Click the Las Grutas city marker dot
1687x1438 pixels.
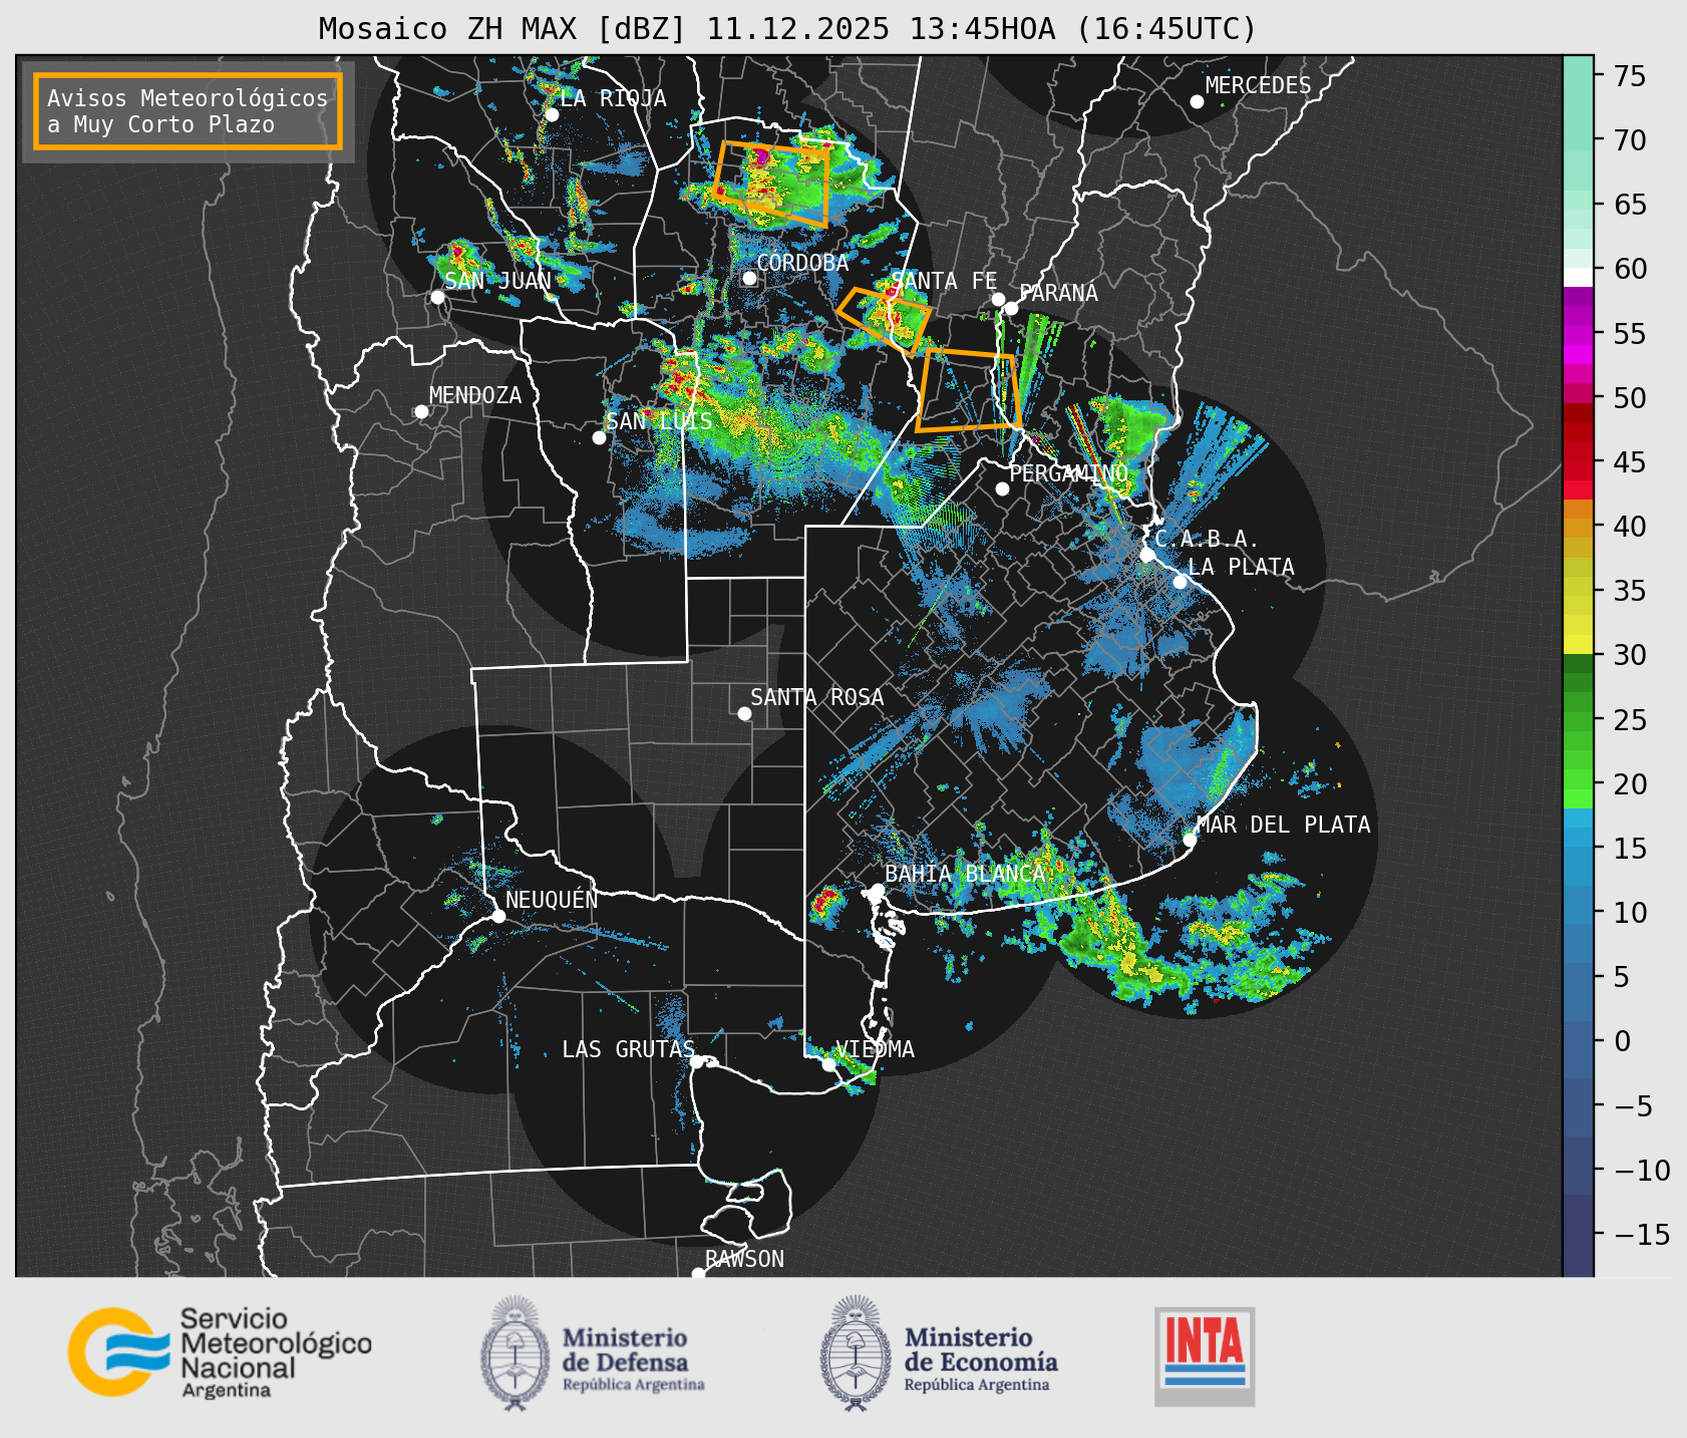696,1062
